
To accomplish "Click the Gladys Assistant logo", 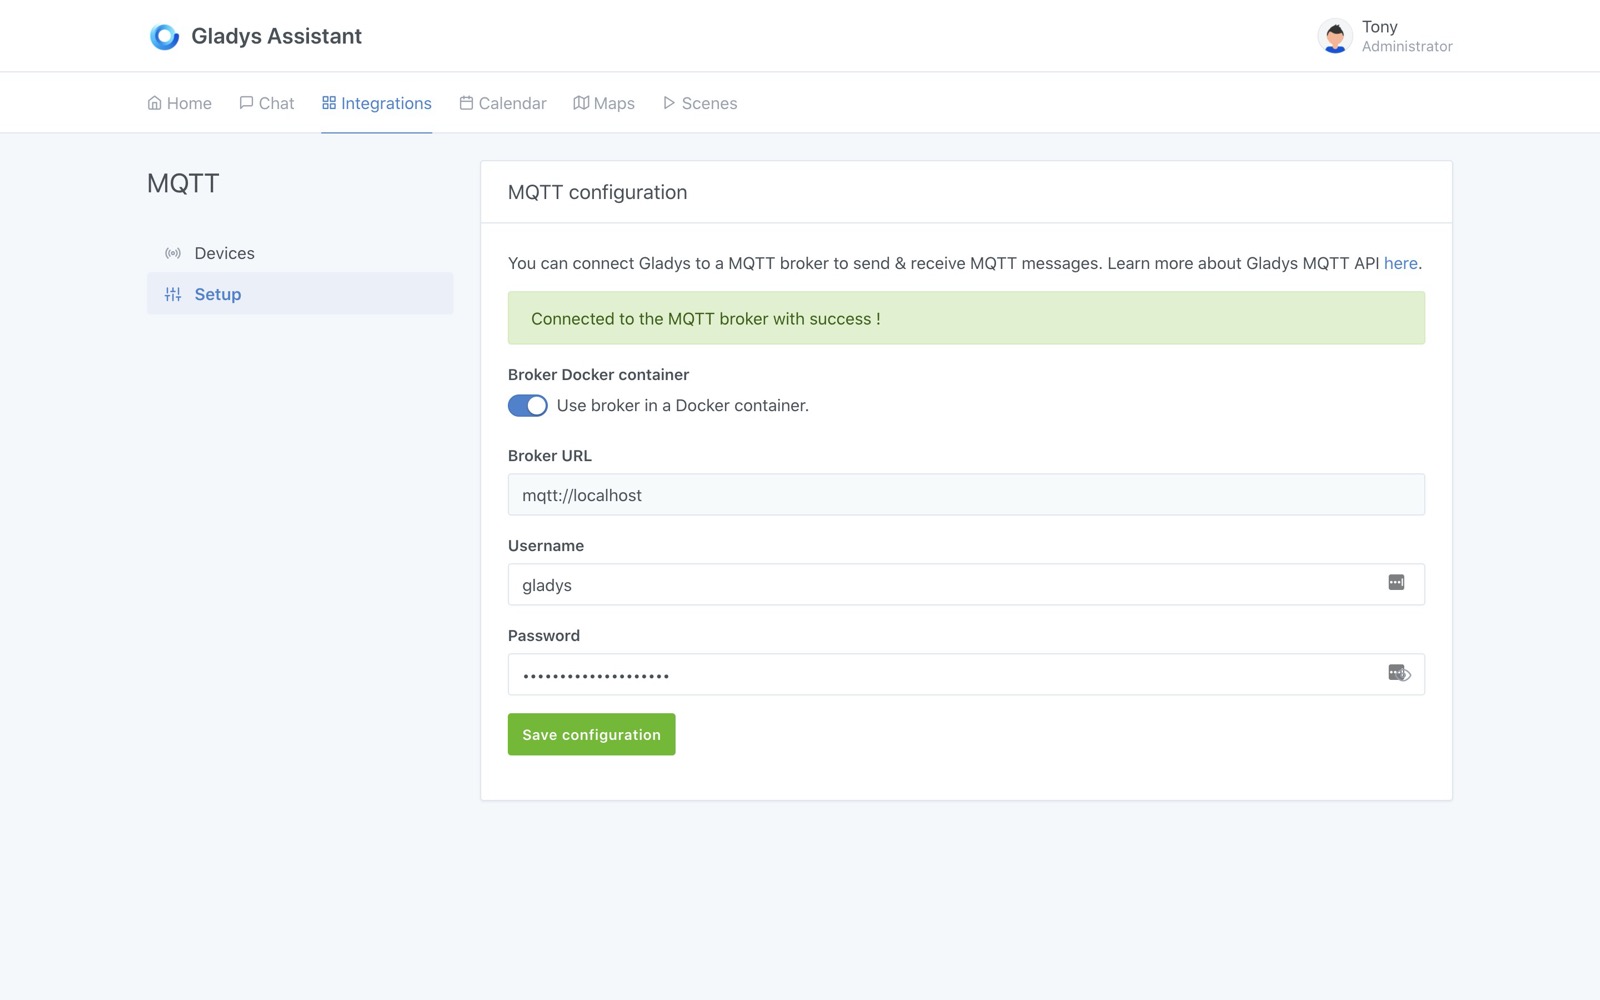I will click(164, 35).
